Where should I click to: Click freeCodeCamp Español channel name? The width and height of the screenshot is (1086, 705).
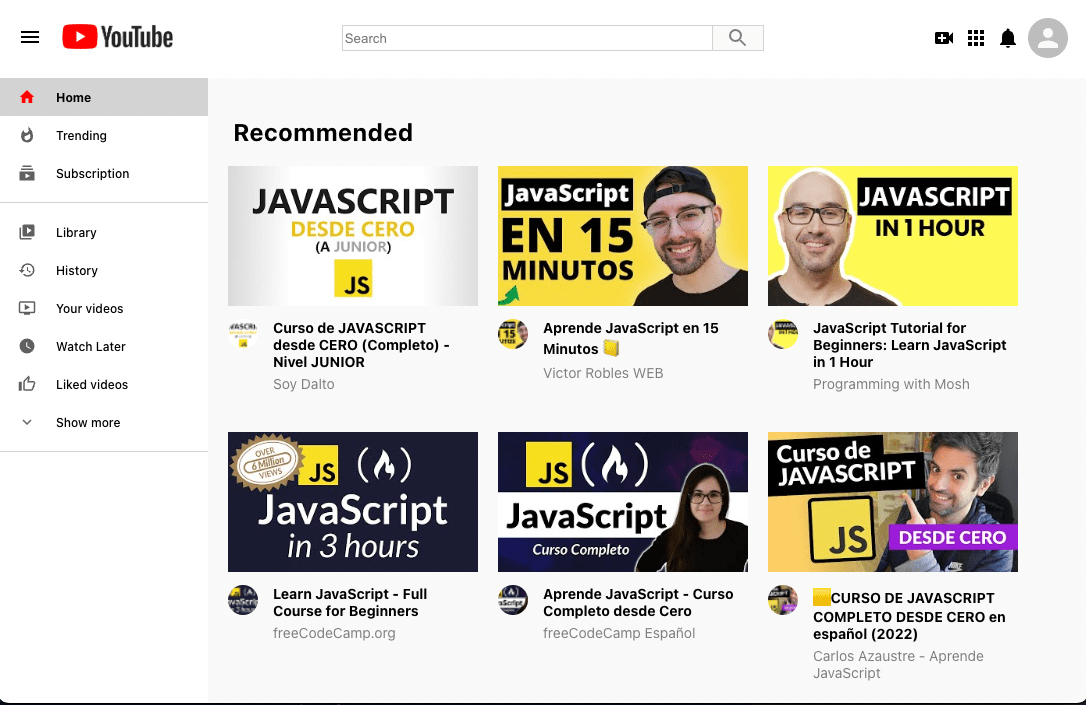pyautogui.click(x=618, y=633)
